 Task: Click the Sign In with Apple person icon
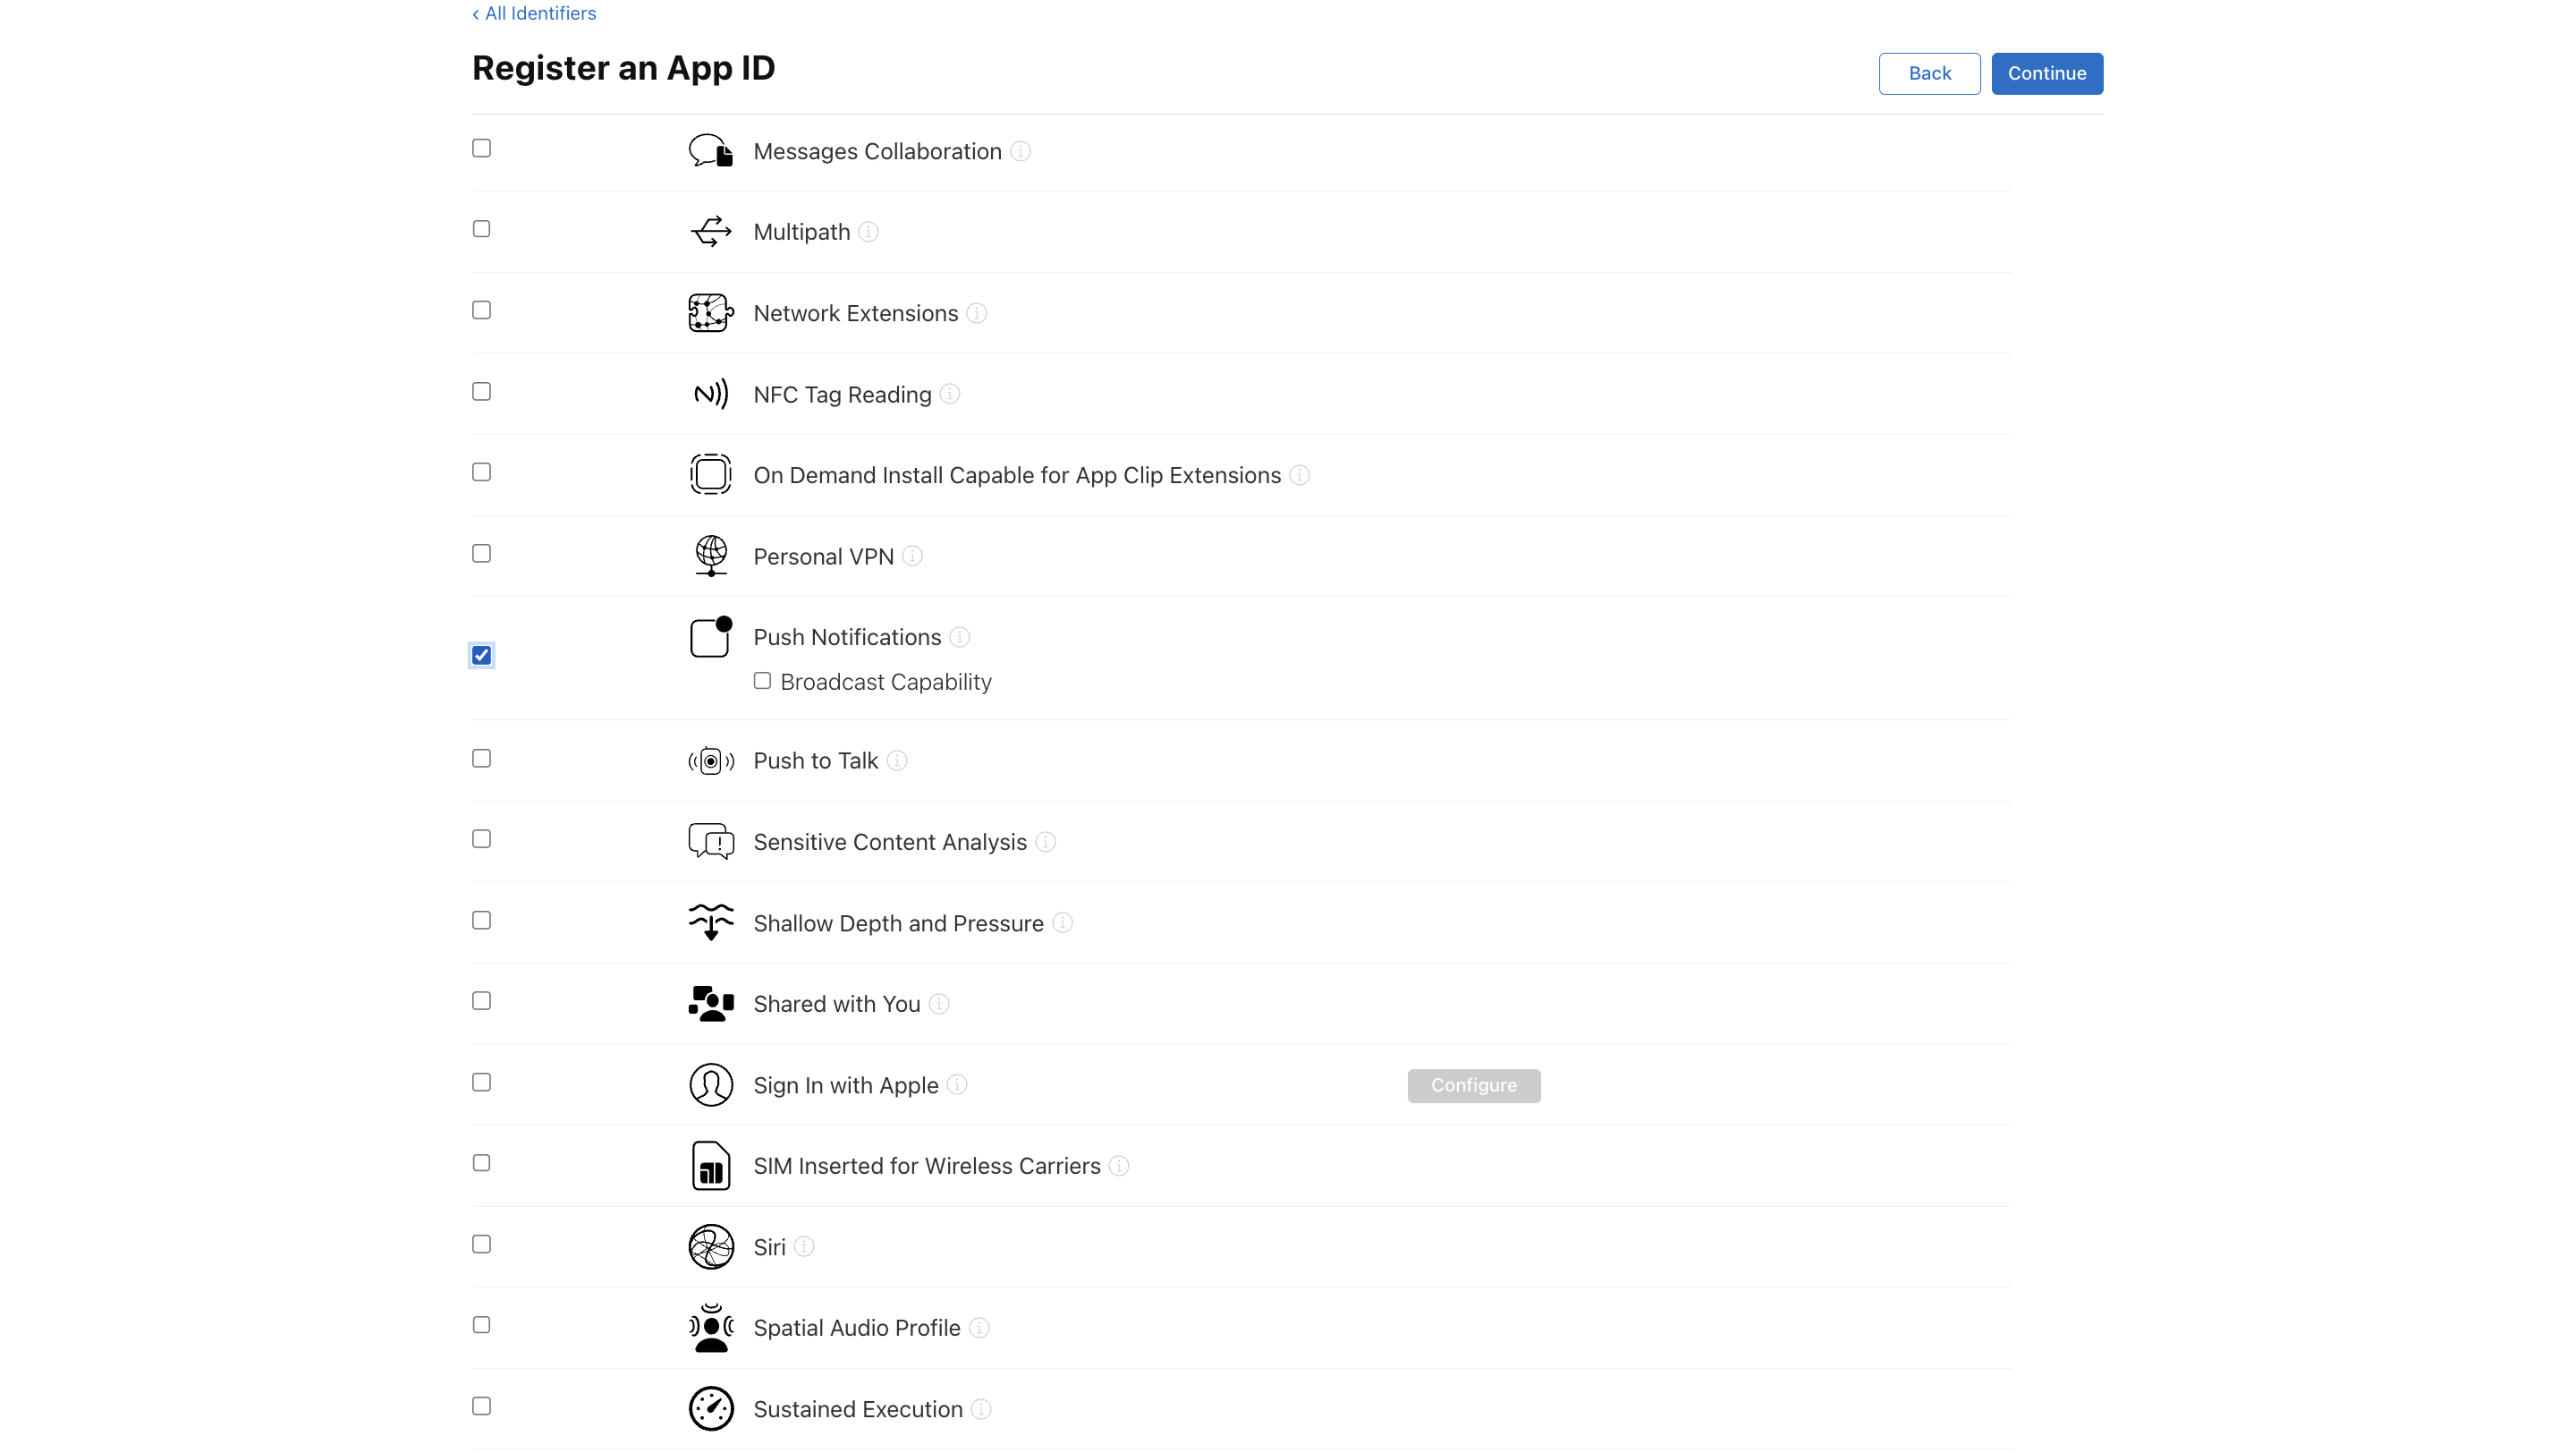[711, 1085]
